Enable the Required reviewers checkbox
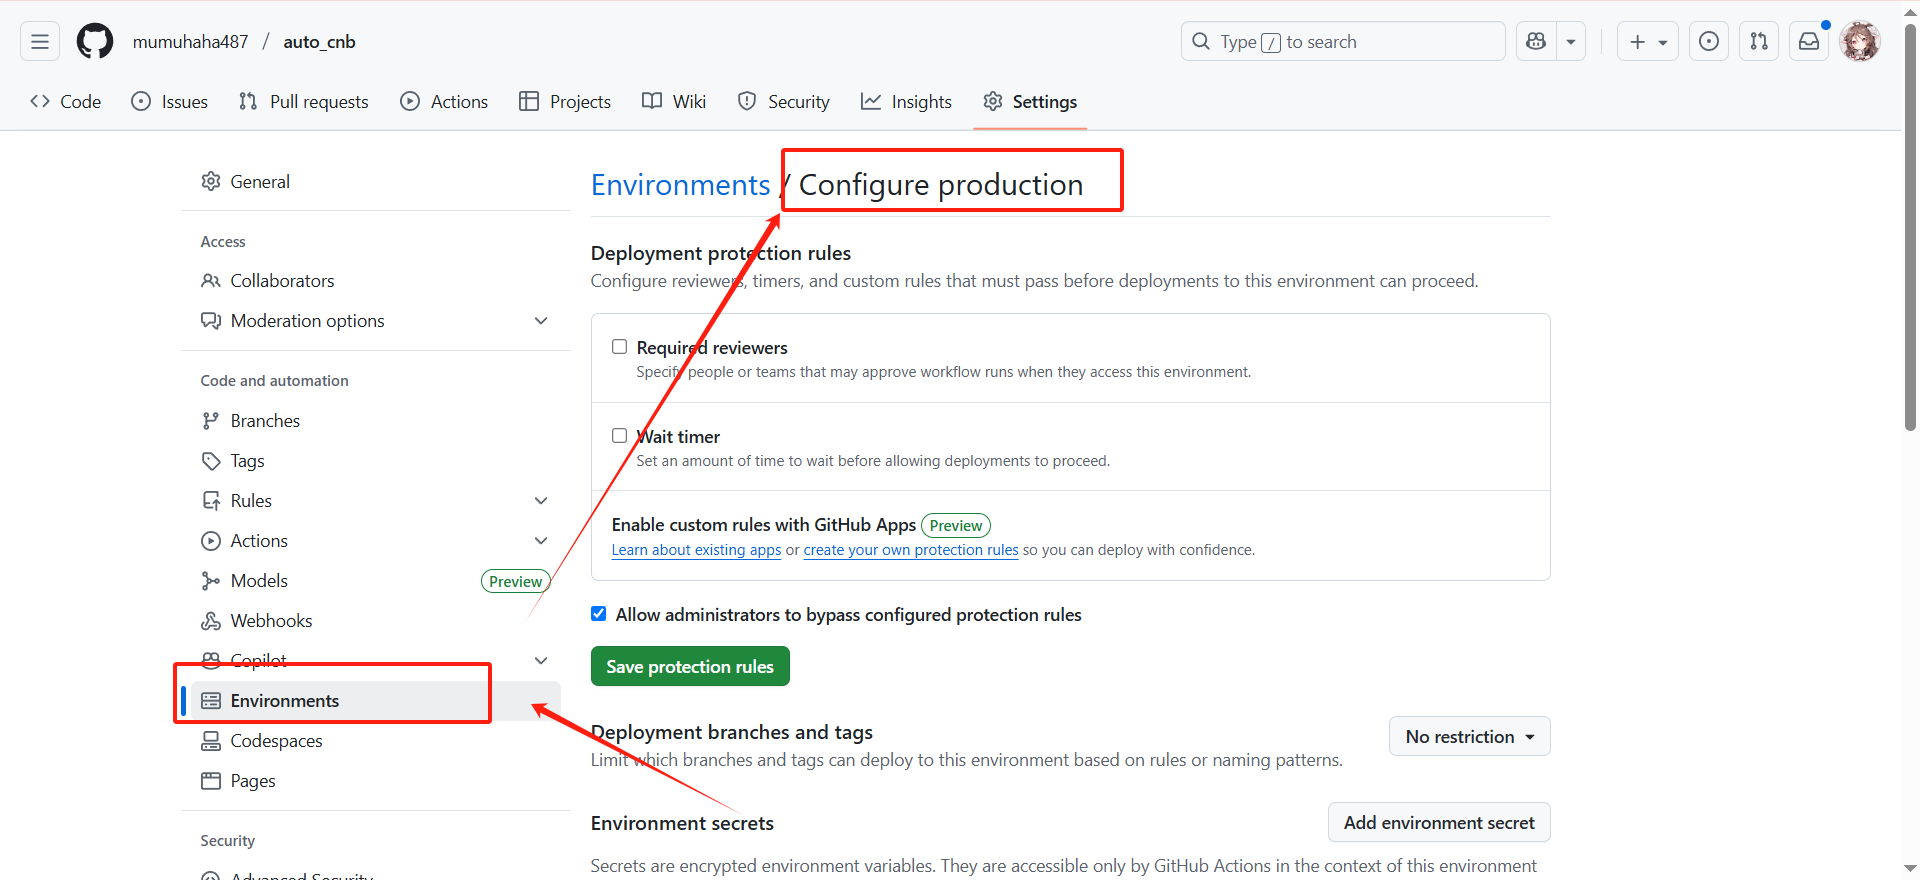The height and width of the screenshot is (880, 1920). coord(620,347)
